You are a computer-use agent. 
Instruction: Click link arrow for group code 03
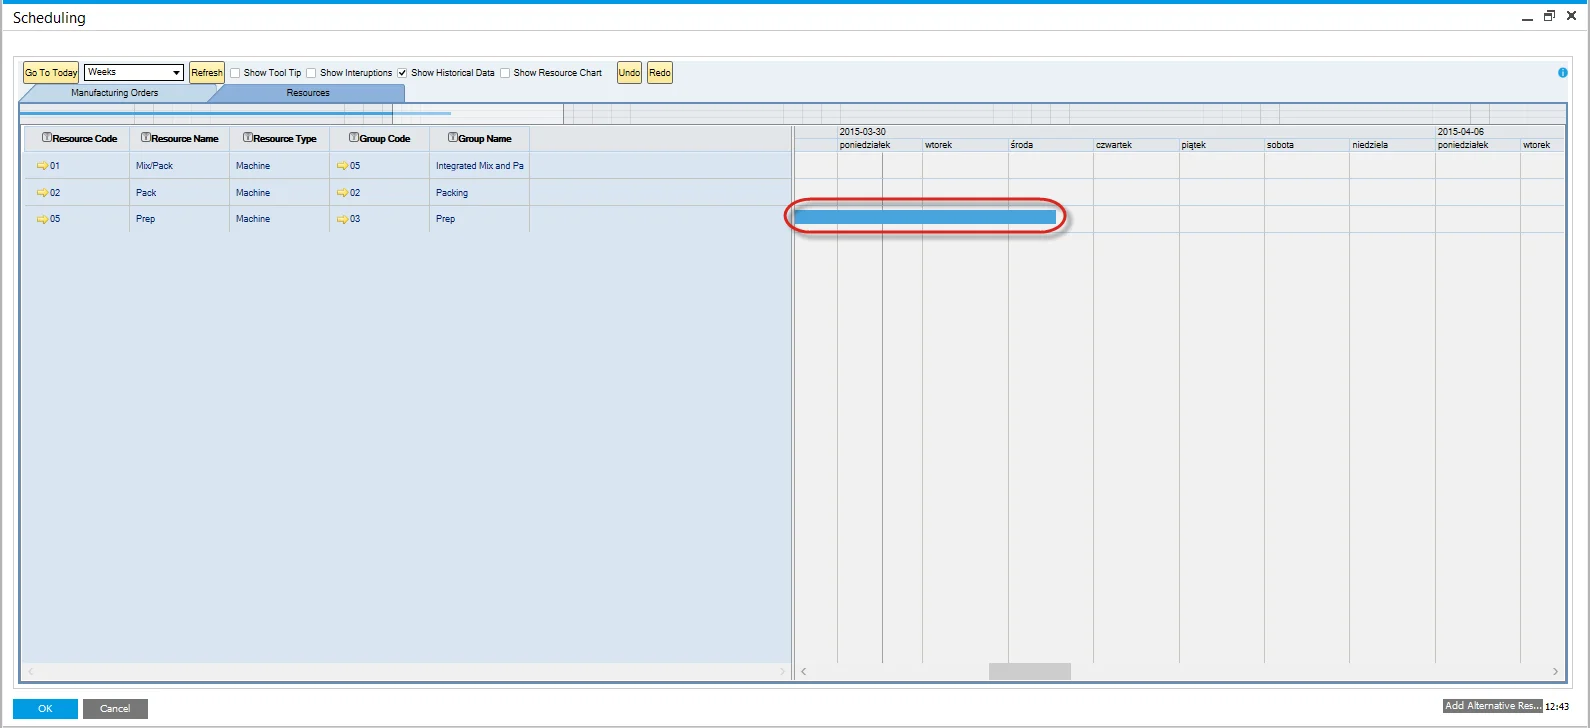(342, 219)
